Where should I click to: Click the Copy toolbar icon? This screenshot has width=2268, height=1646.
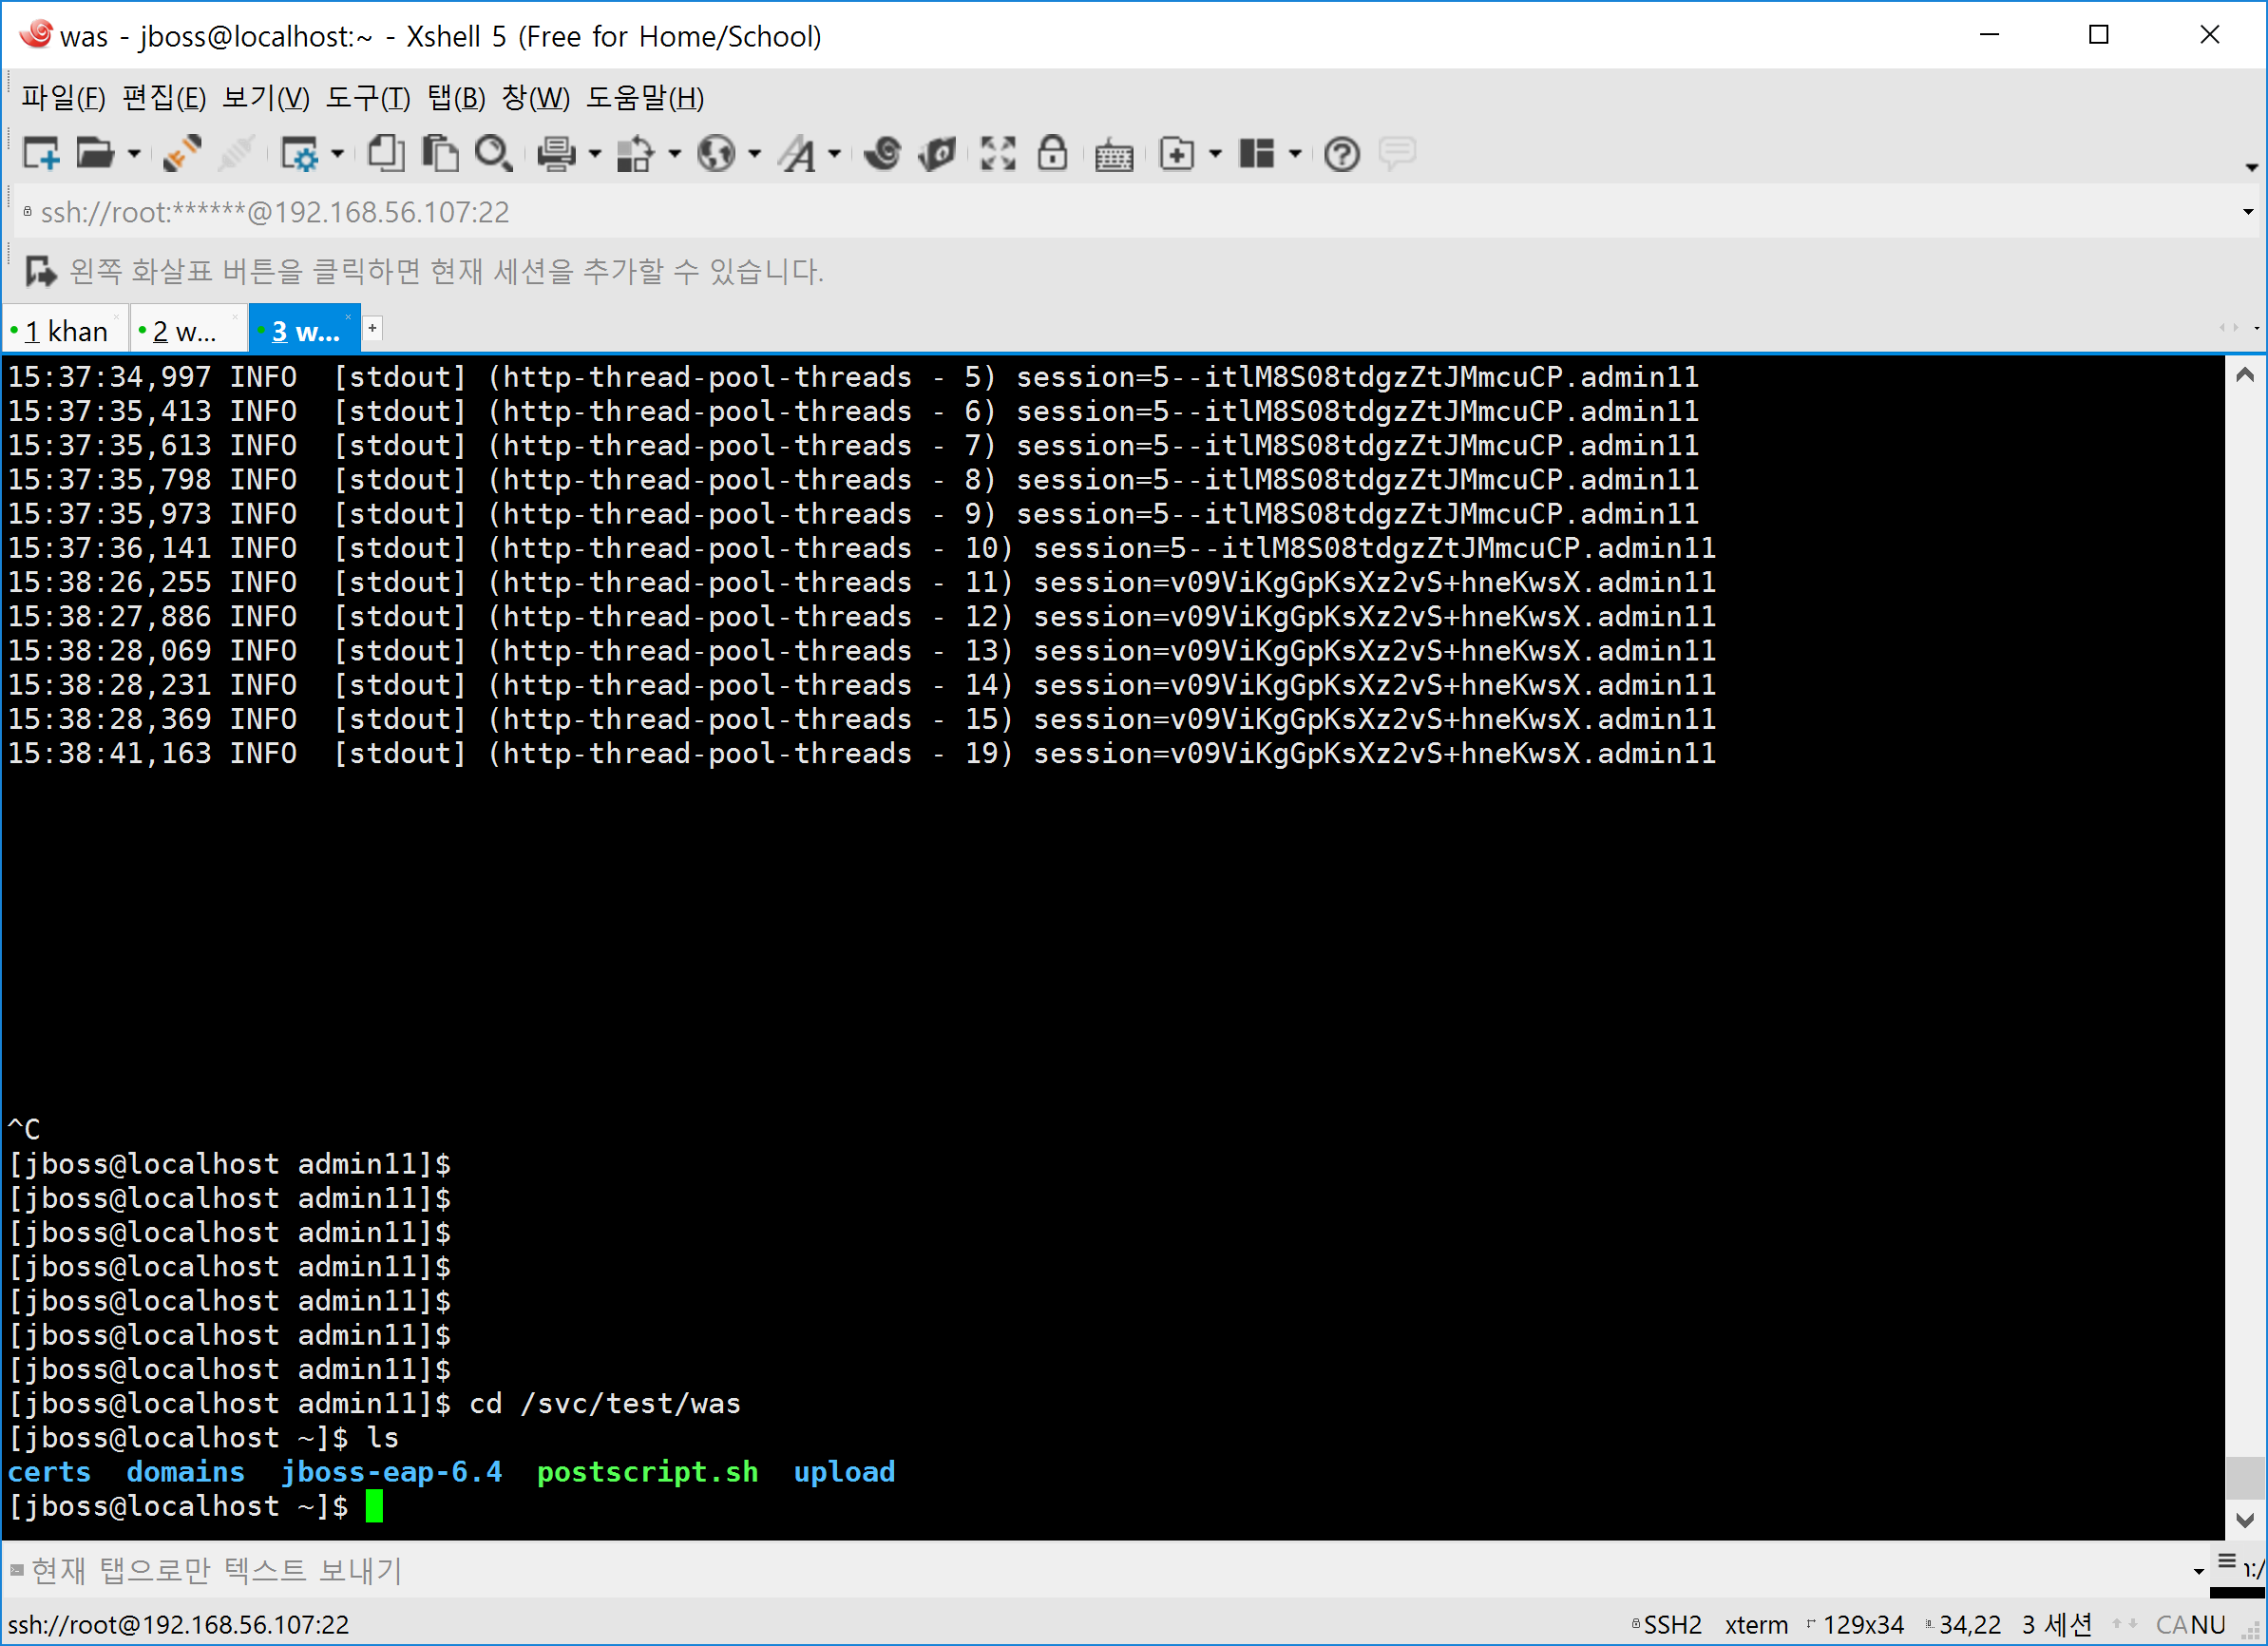point(386,154)
